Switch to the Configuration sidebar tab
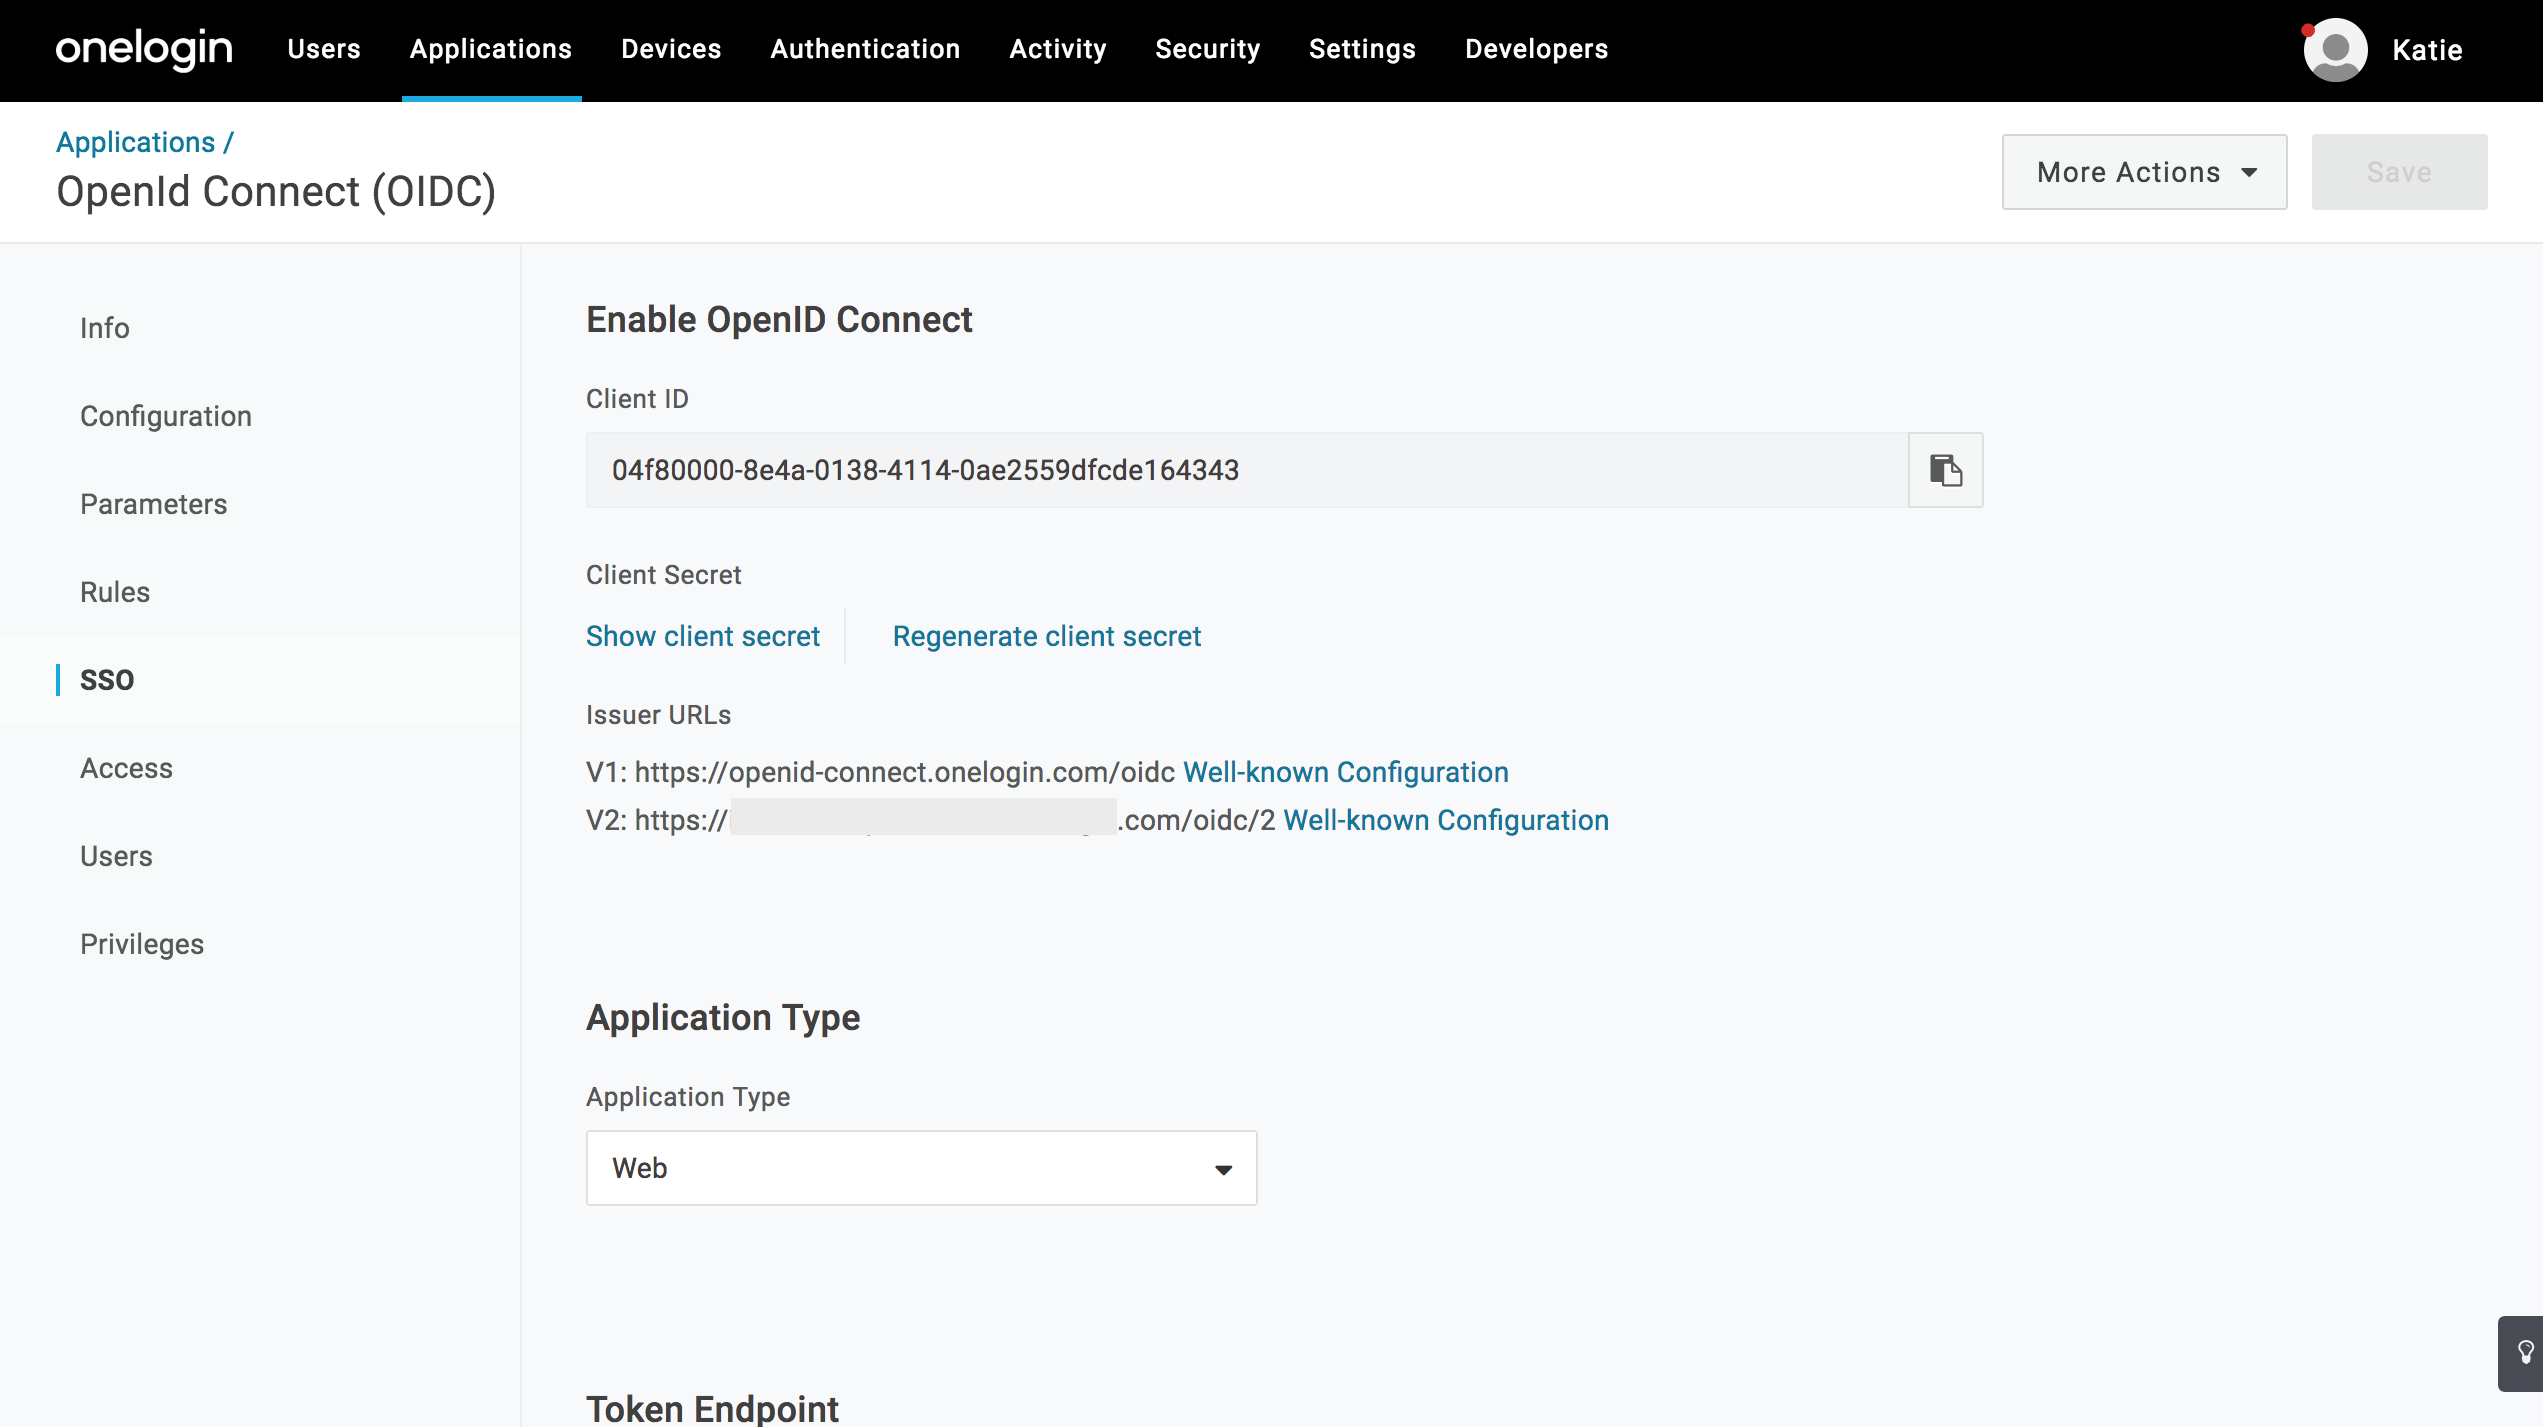 pos(166,416)
